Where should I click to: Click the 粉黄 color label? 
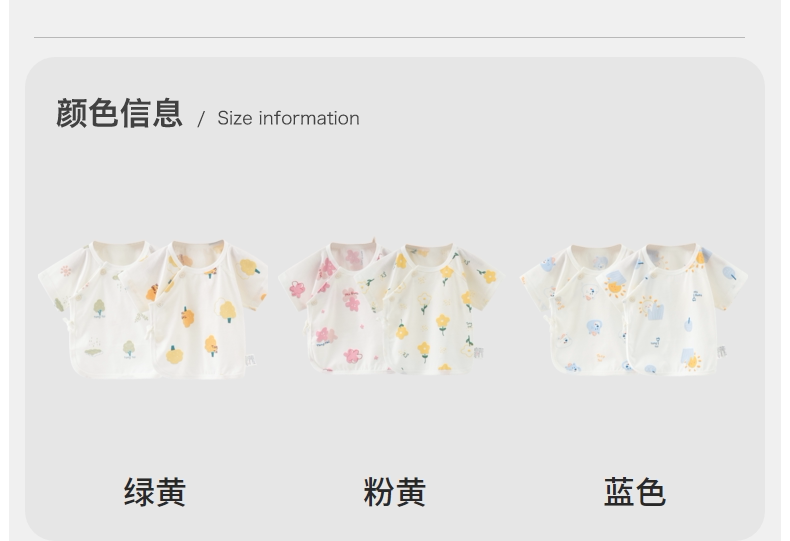tap(394, 492)
